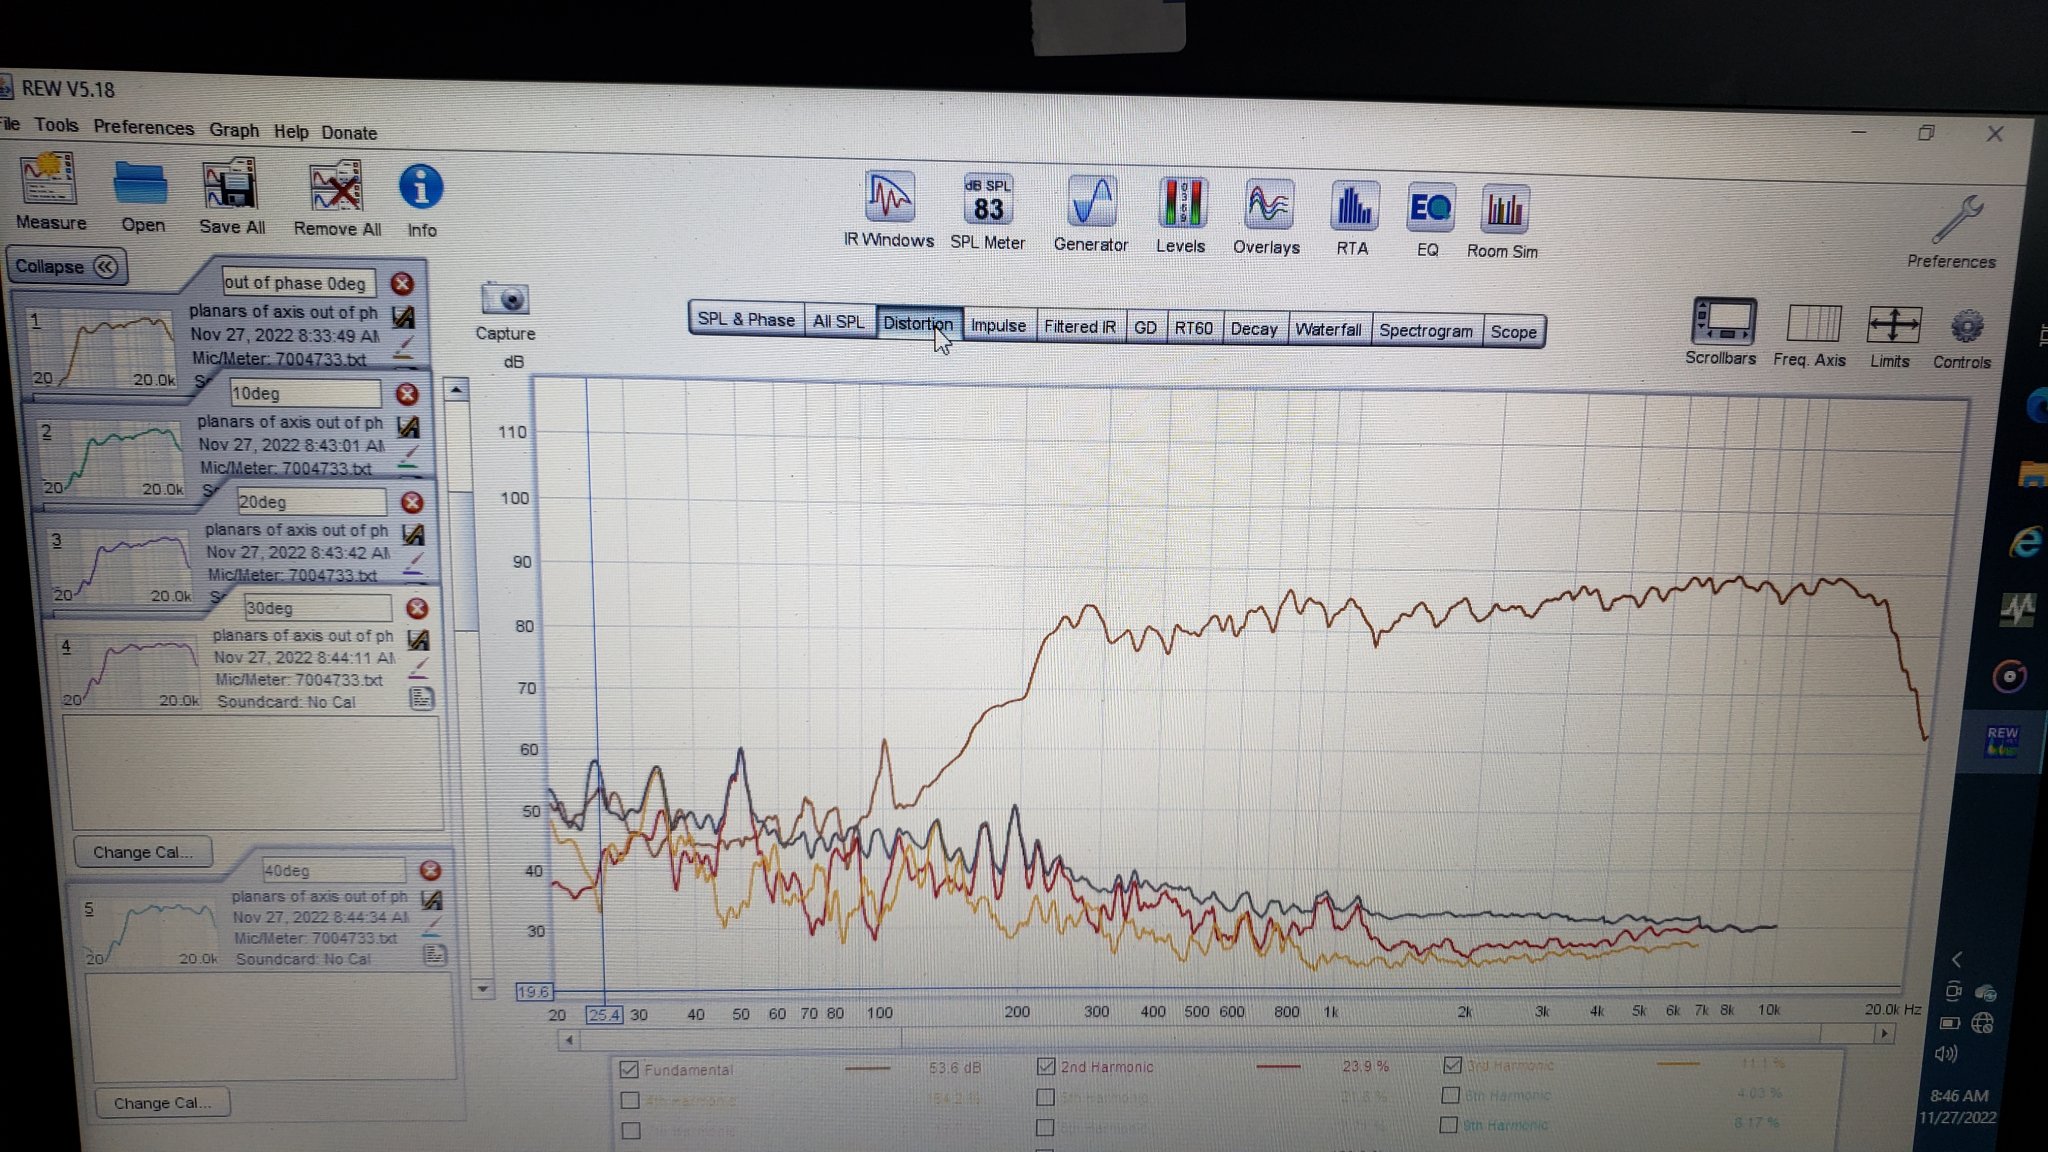The width and height of the screenshot is (2048, 1152).
Task: Open the Overlays window
Action: (1267, 217)
